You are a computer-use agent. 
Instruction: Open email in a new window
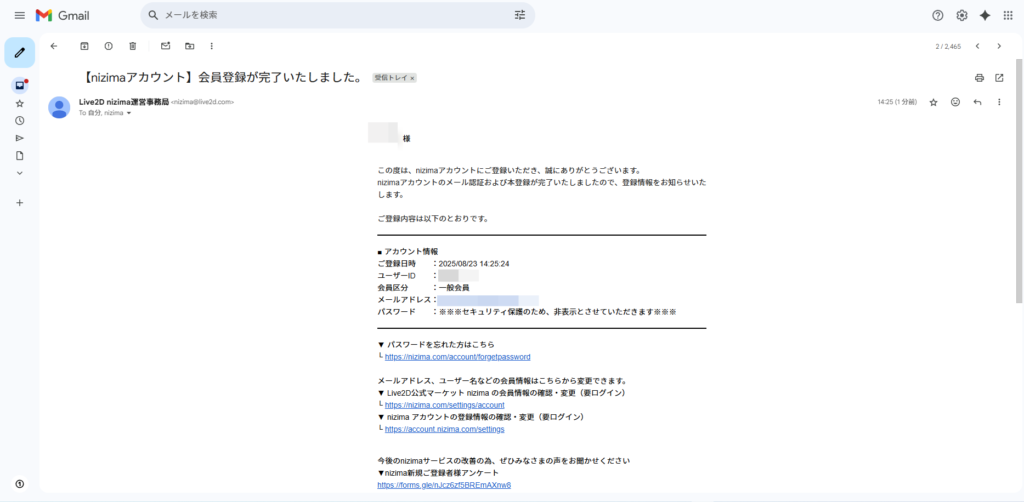pyautogui.click(x=999, y=78)
